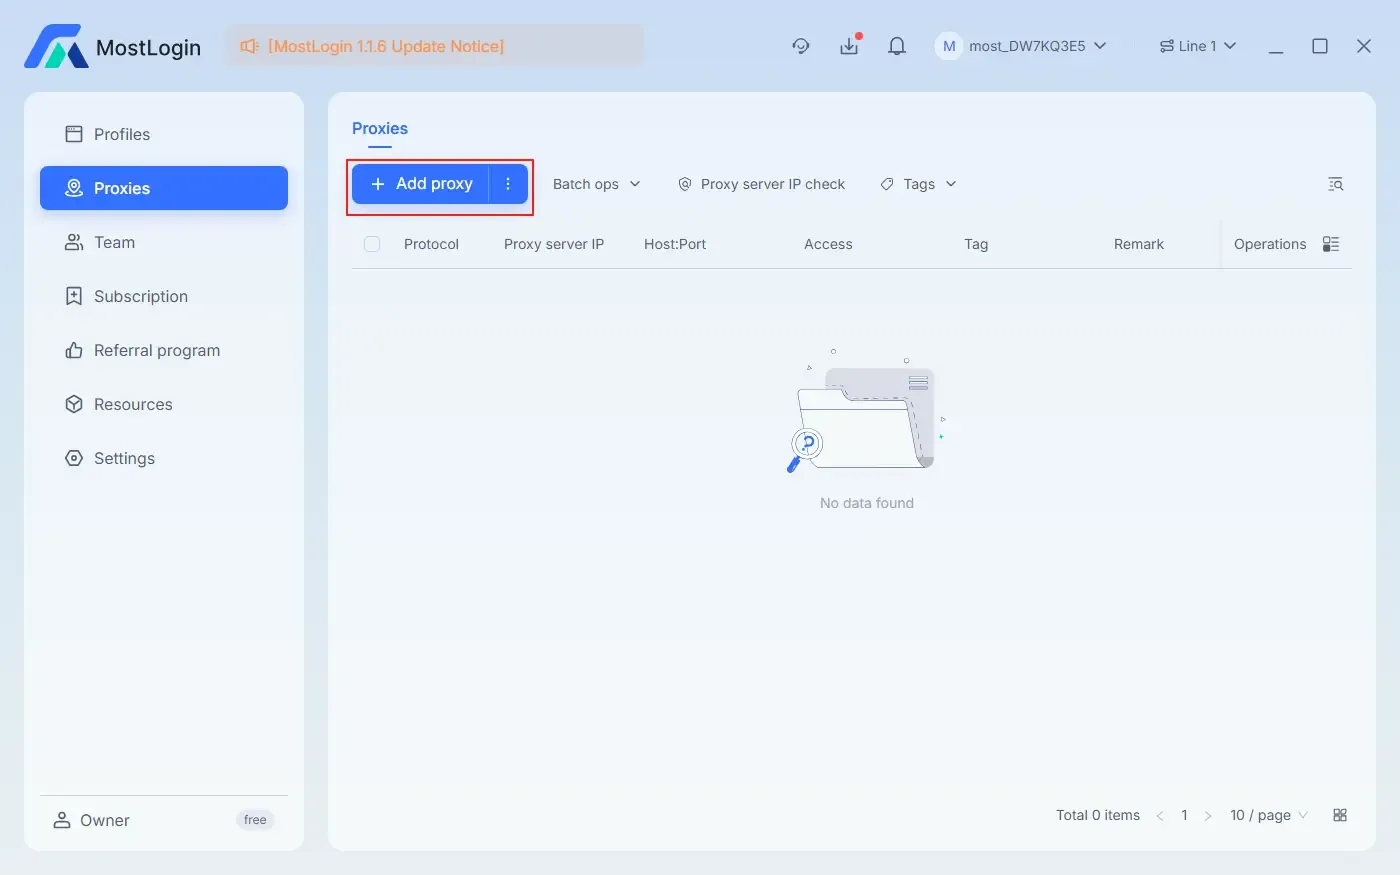1400x875 pixels.
Task: Open Settings in sidebar
Action: (x=164, y=458)
